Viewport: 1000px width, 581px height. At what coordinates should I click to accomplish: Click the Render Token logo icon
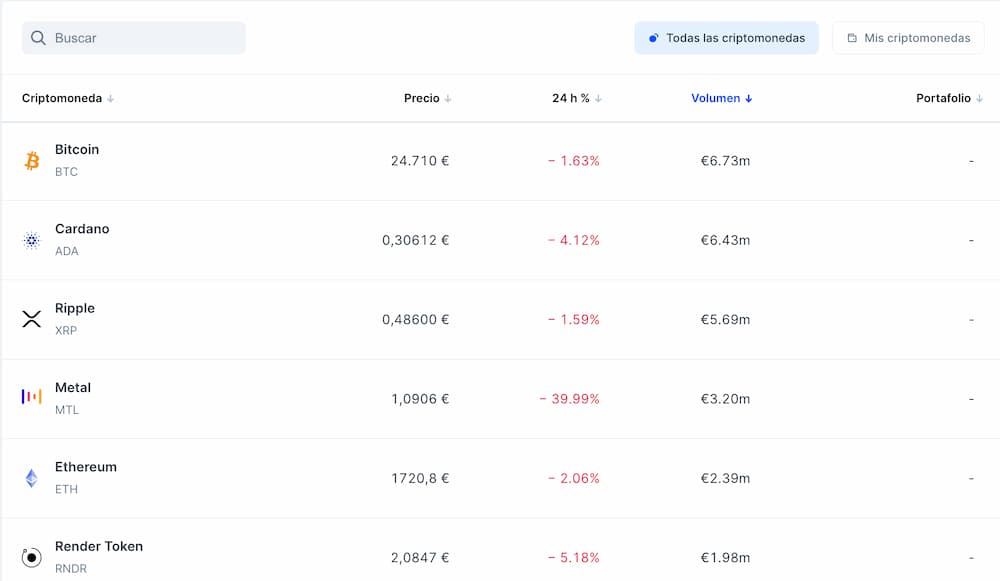[32, 557]
